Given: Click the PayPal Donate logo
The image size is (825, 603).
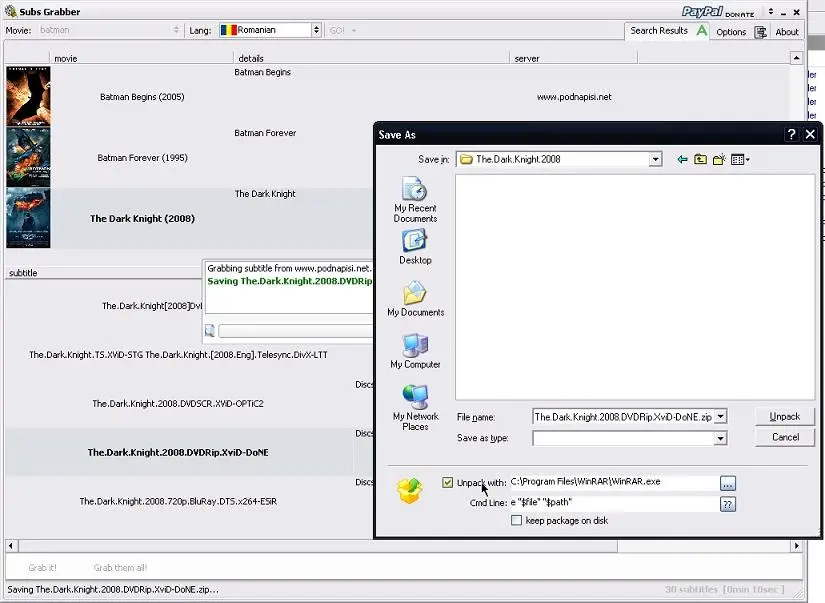Looking at the screenshot, I should click(x=718, y=12).
